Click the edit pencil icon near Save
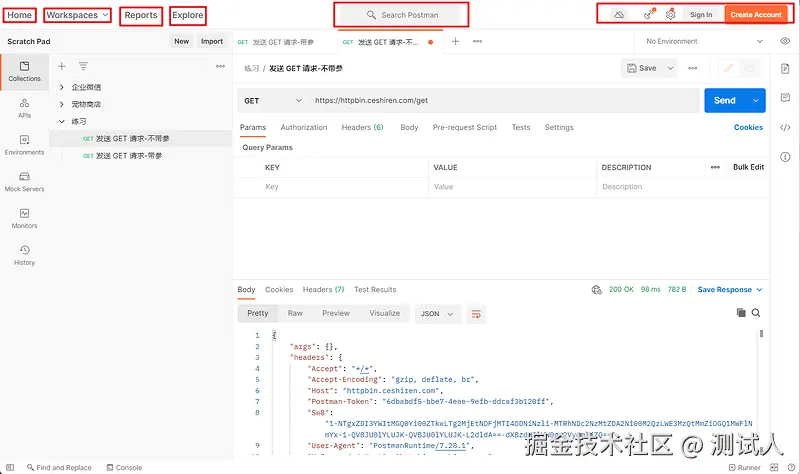Screen dimensions: 800x474 (729, 68)
